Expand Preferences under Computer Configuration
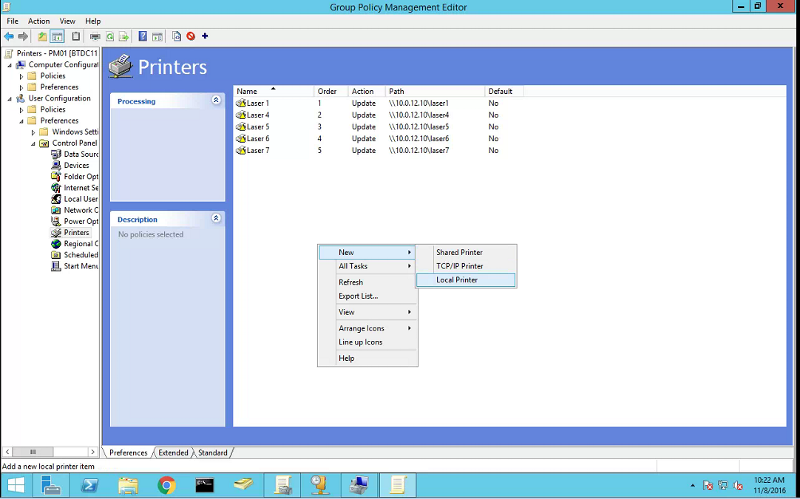 (x=21, y=88)
